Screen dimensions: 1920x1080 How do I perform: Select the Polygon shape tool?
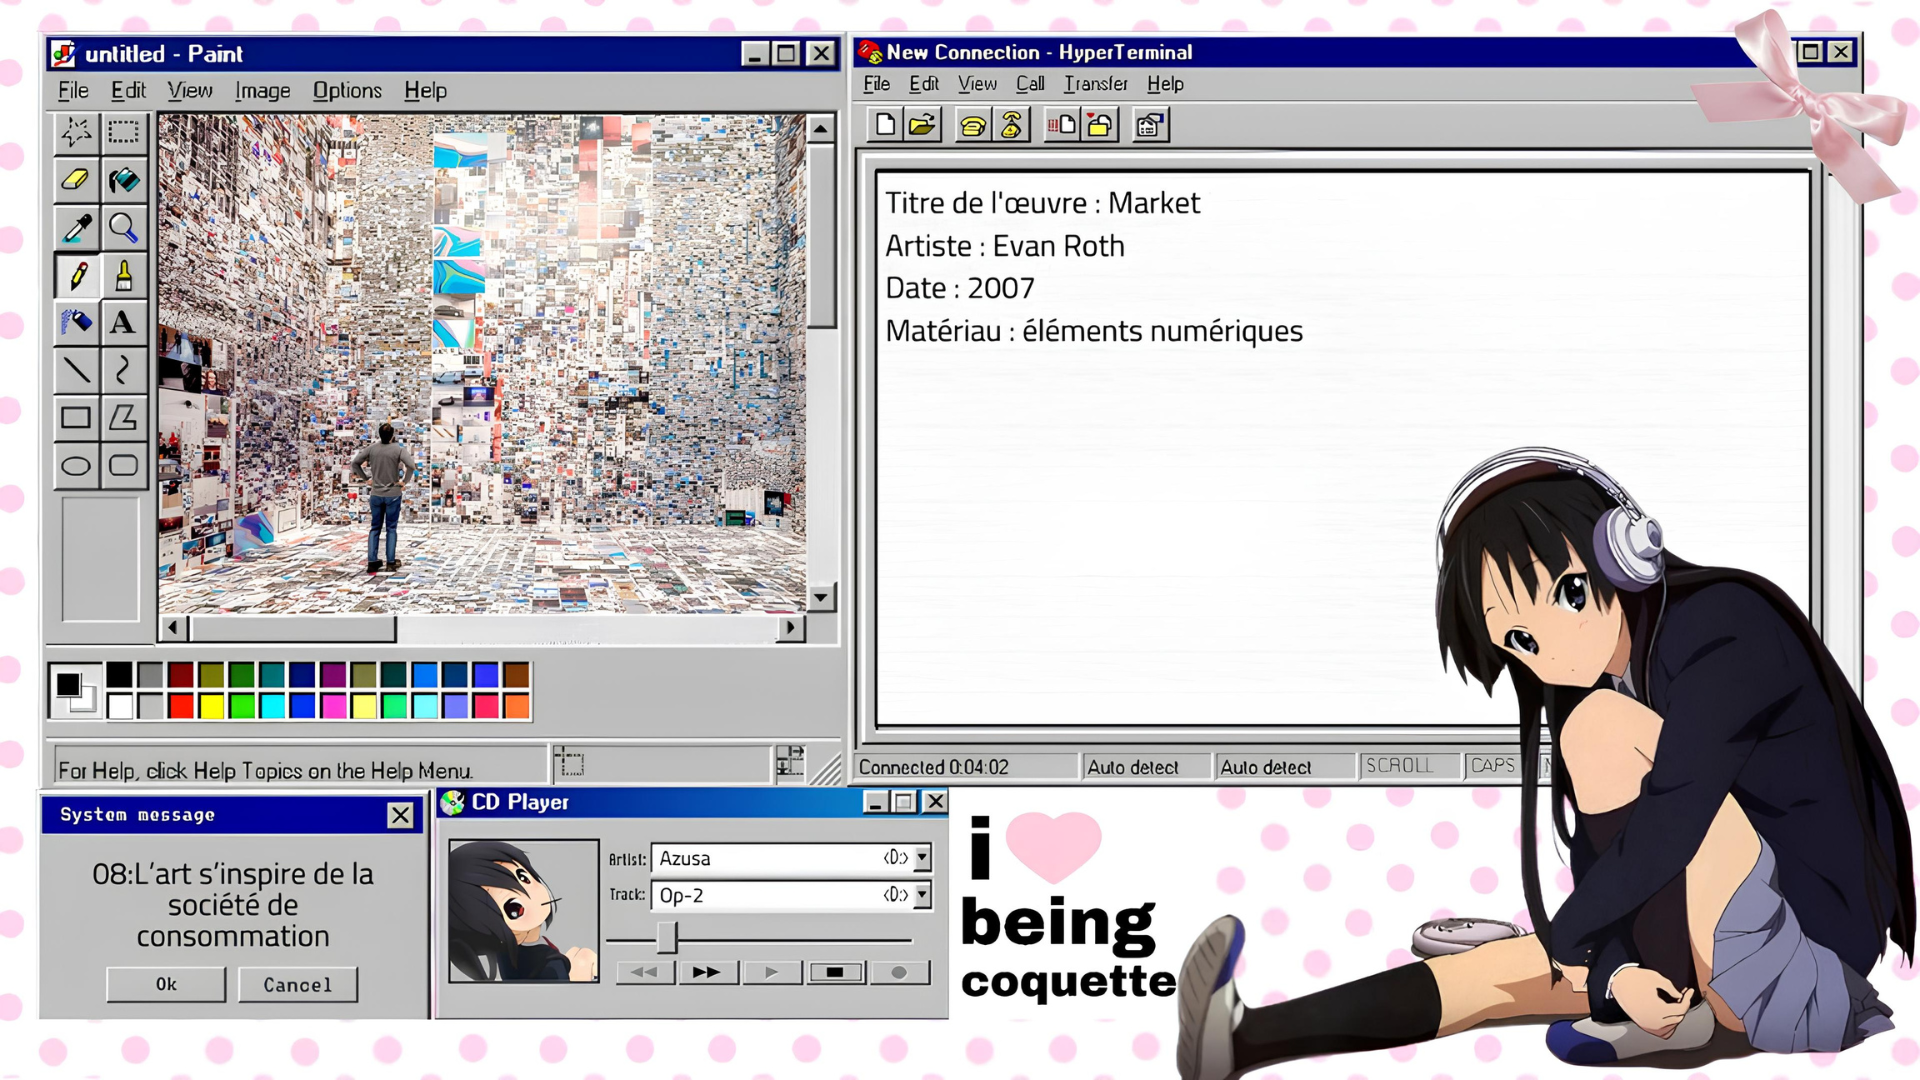click(x=123, y=418)
